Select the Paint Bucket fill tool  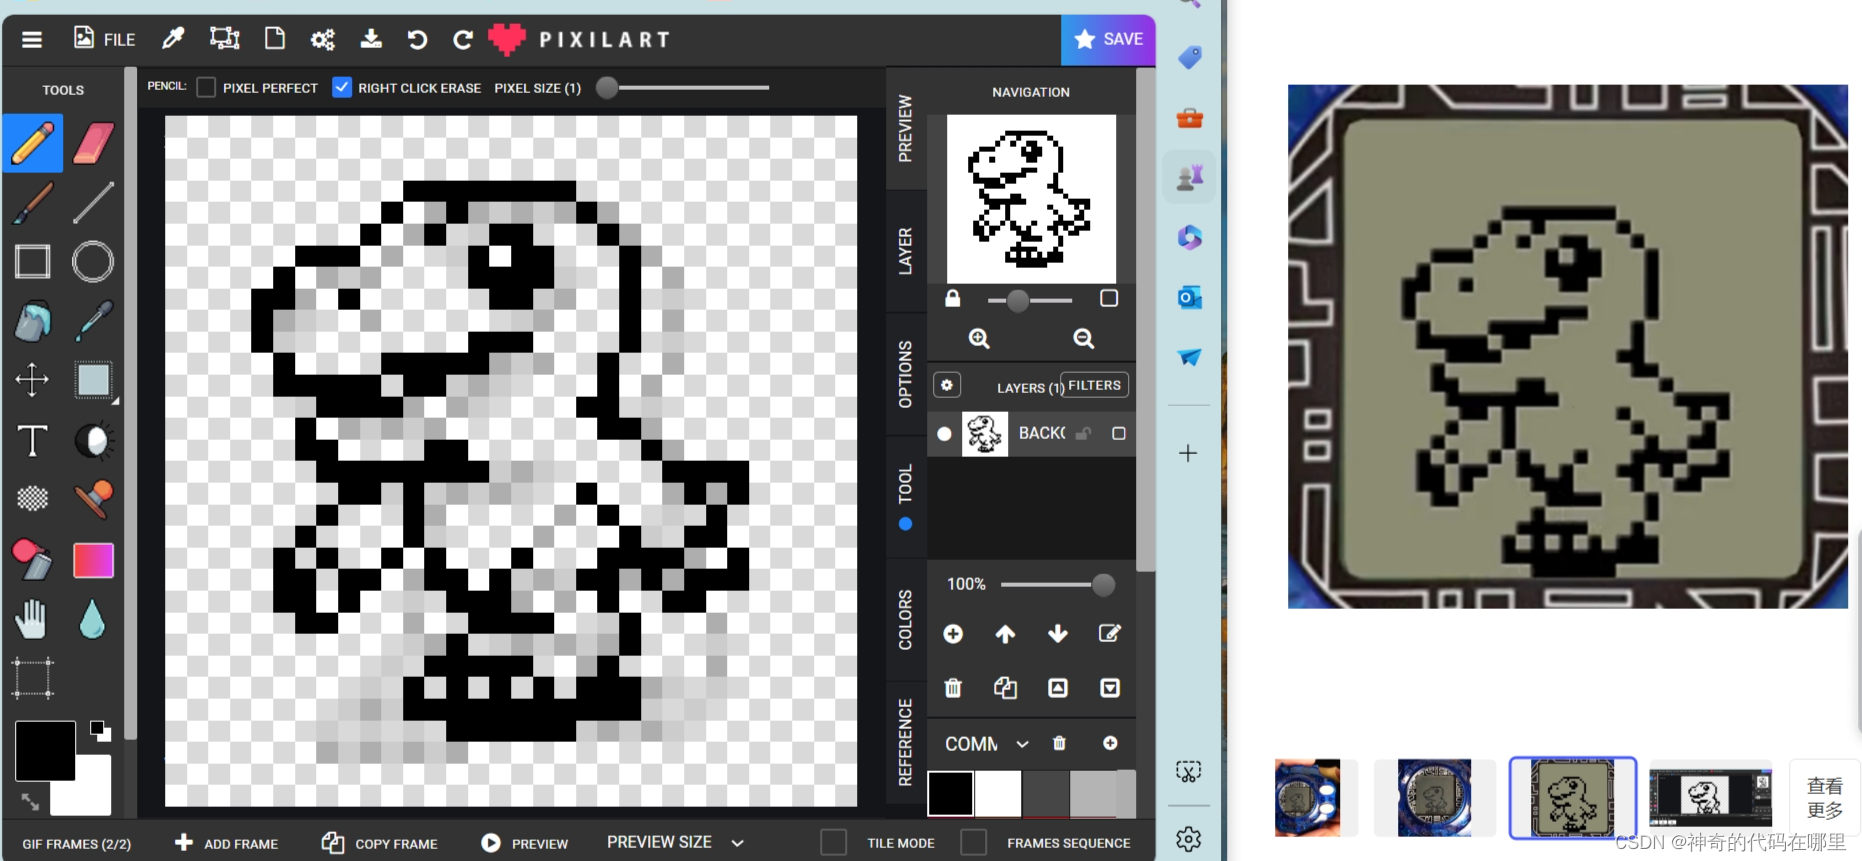tap(33, 321)
